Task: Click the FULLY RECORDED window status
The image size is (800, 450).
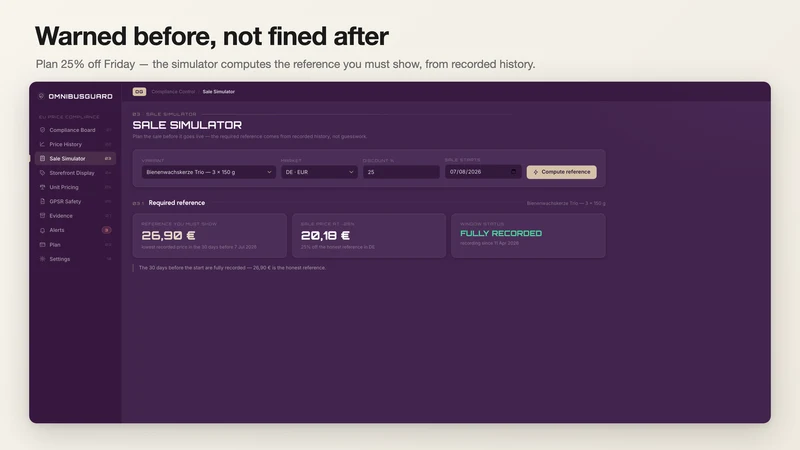Action: tap(501, 233)
